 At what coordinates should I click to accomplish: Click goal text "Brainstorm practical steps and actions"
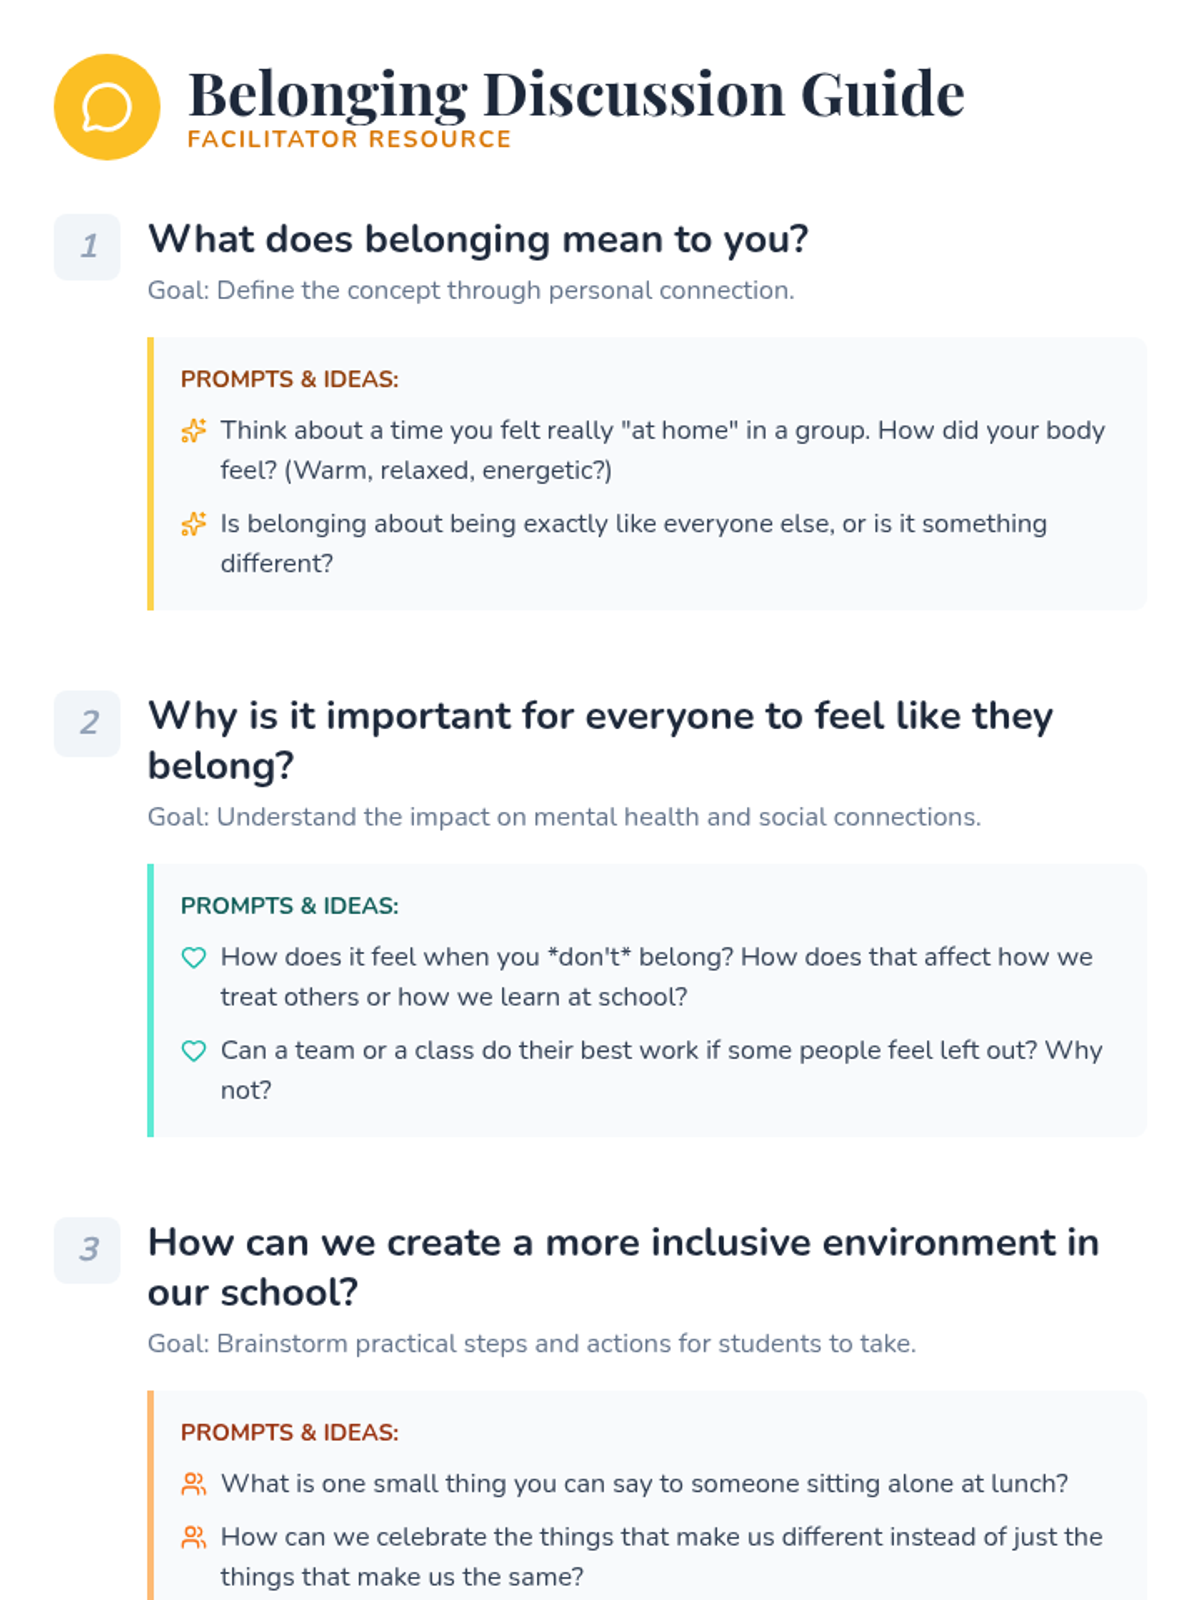pos(532,1343)
